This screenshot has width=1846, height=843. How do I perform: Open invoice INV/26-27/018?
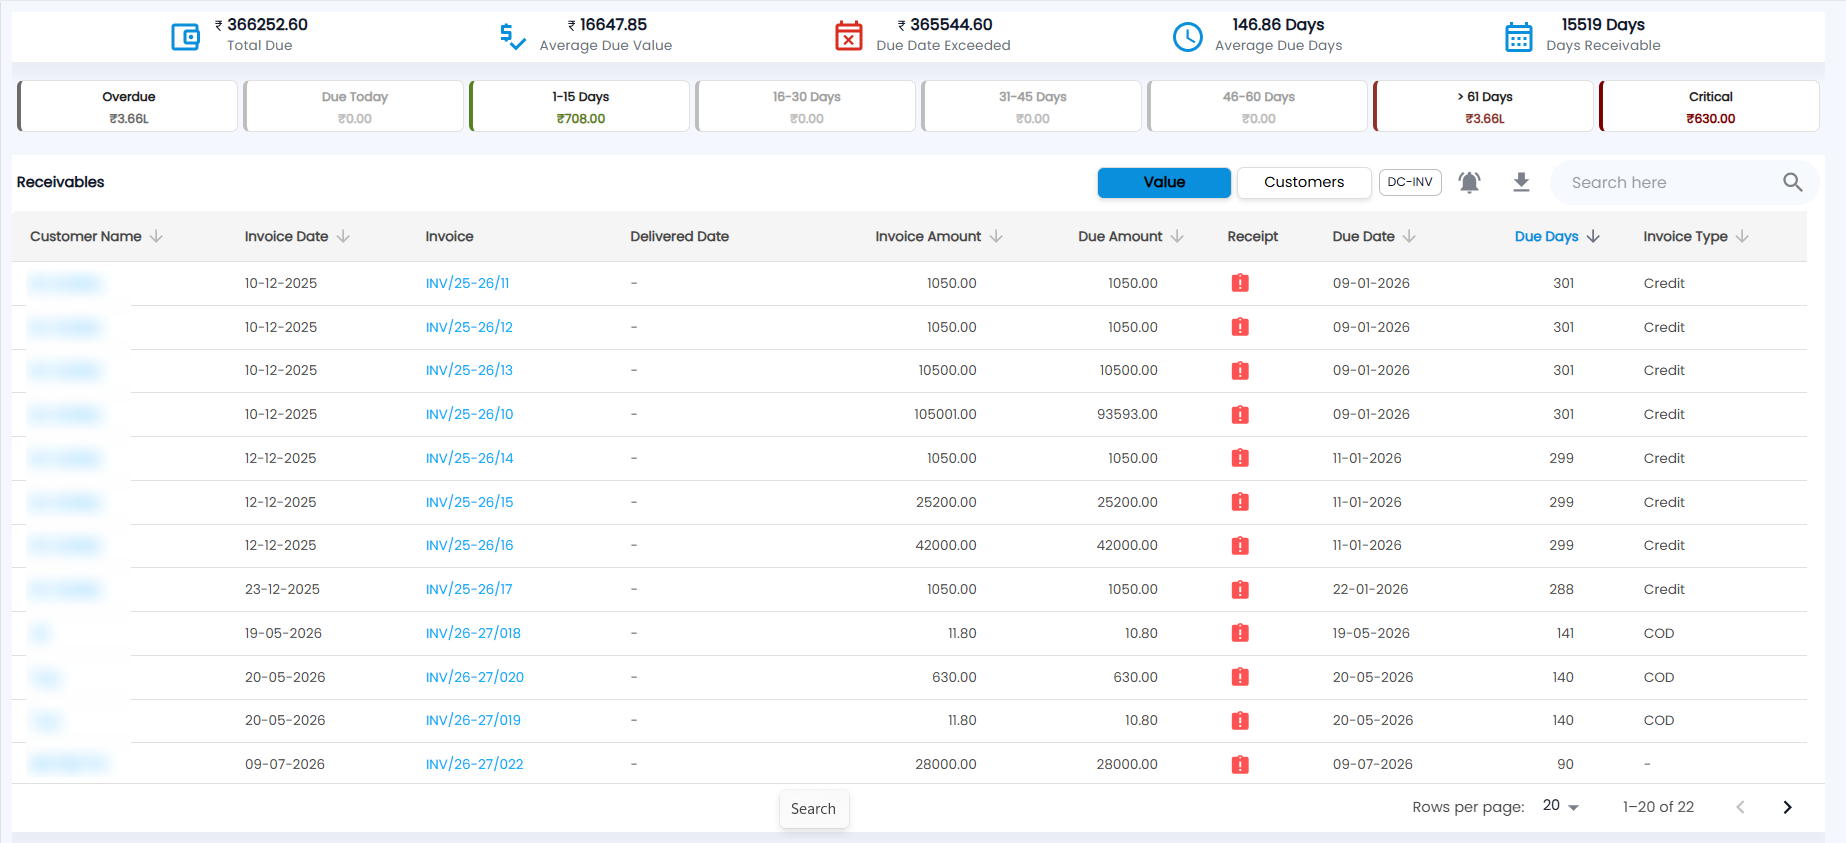[473, 633]
